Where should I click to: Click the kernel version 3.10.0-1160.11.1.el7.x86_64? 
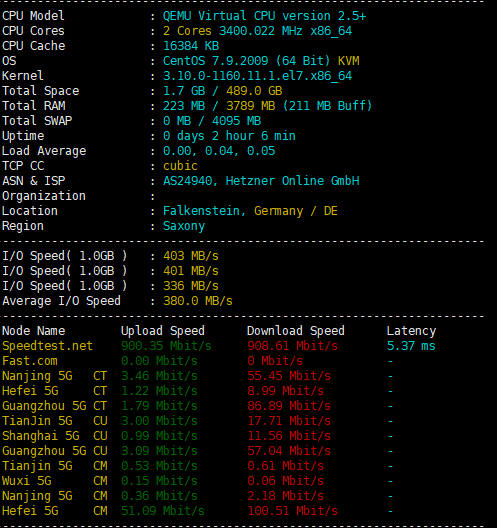coord(258,76)
